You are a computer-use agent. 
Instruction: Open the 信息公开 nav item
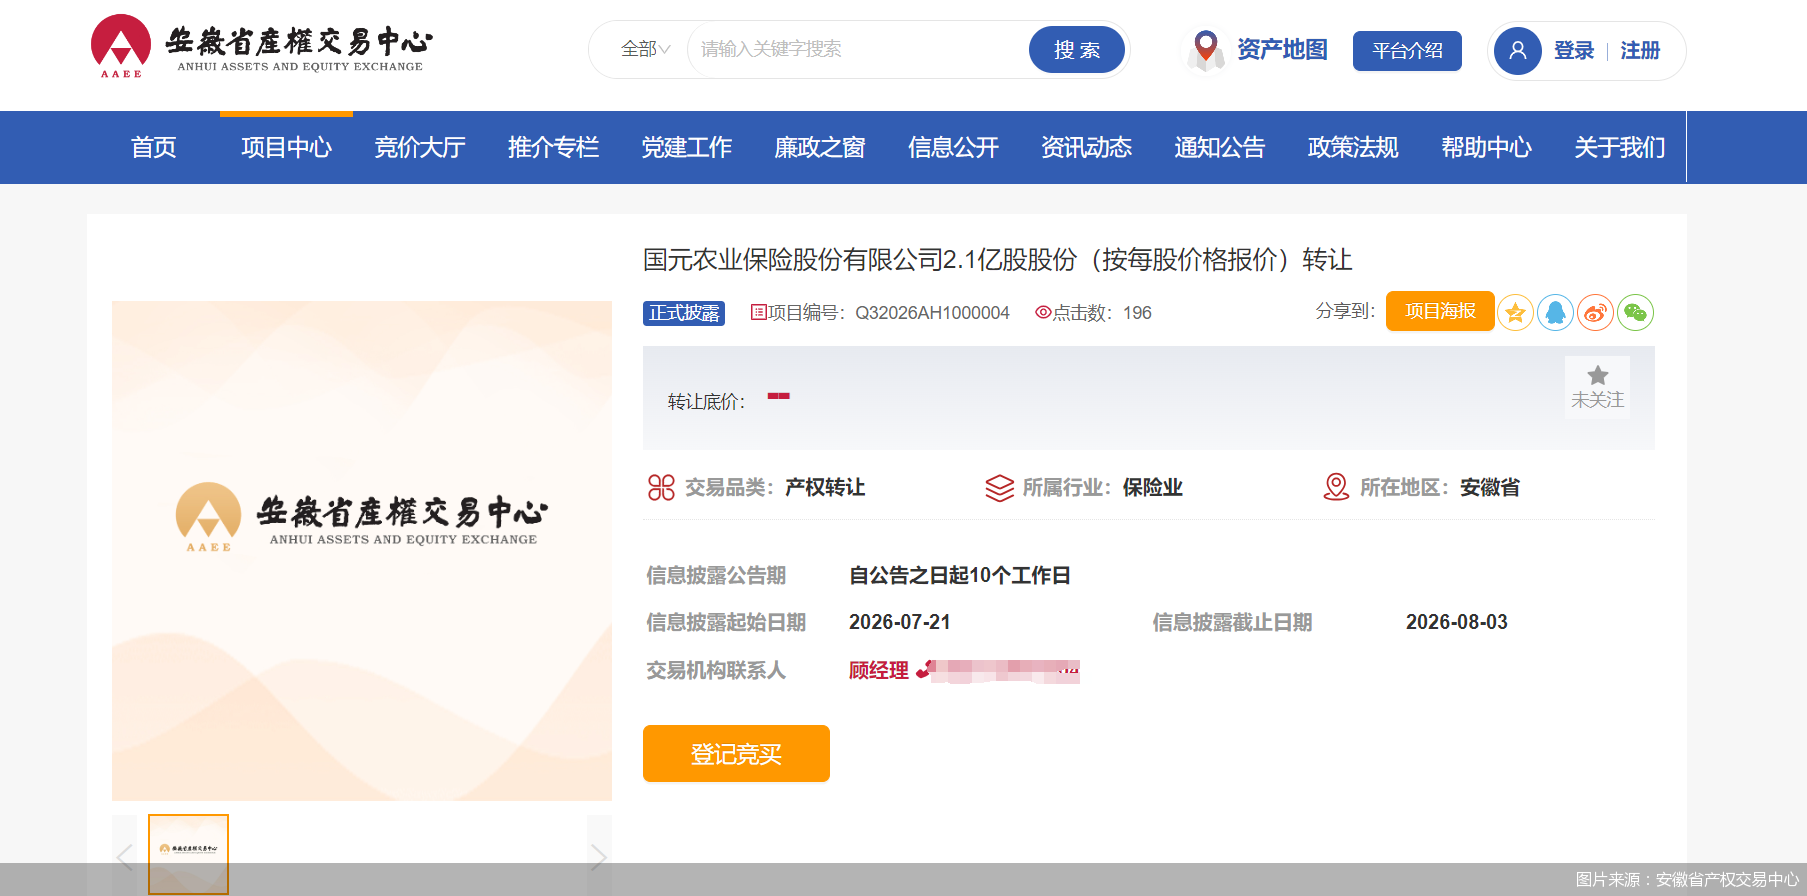(x=953, y=147)
